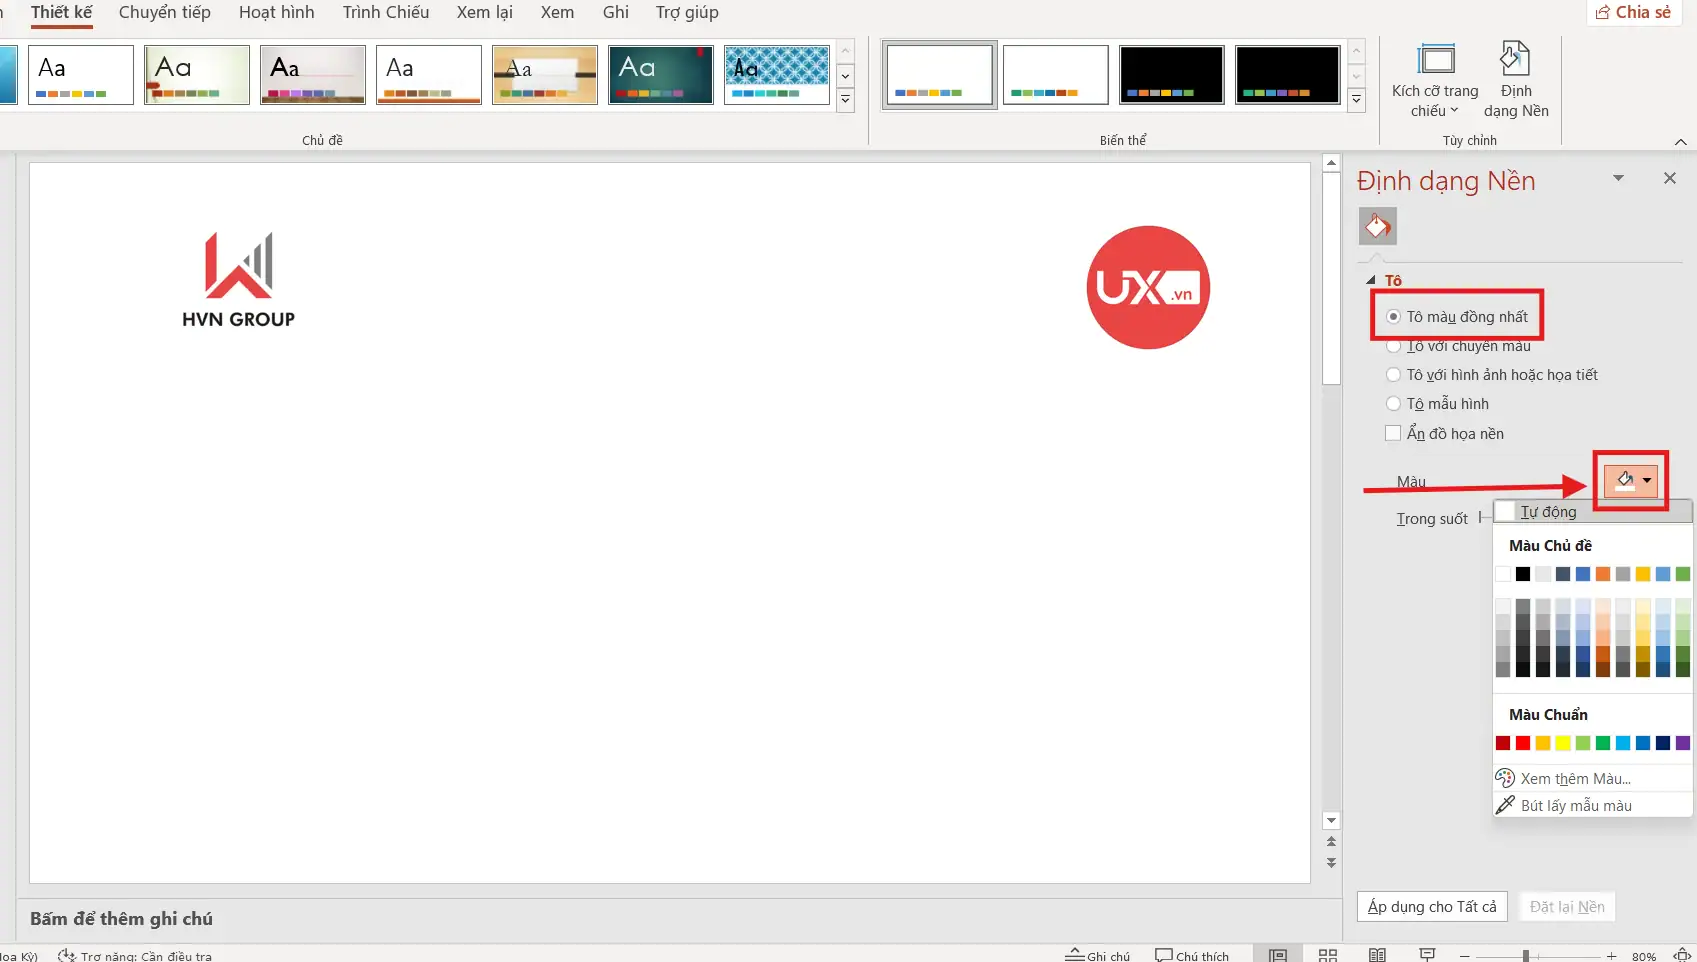The image size is (1697, 962).
Task: Click the Chia sẻ share button
Action: tap(1633, 12)
